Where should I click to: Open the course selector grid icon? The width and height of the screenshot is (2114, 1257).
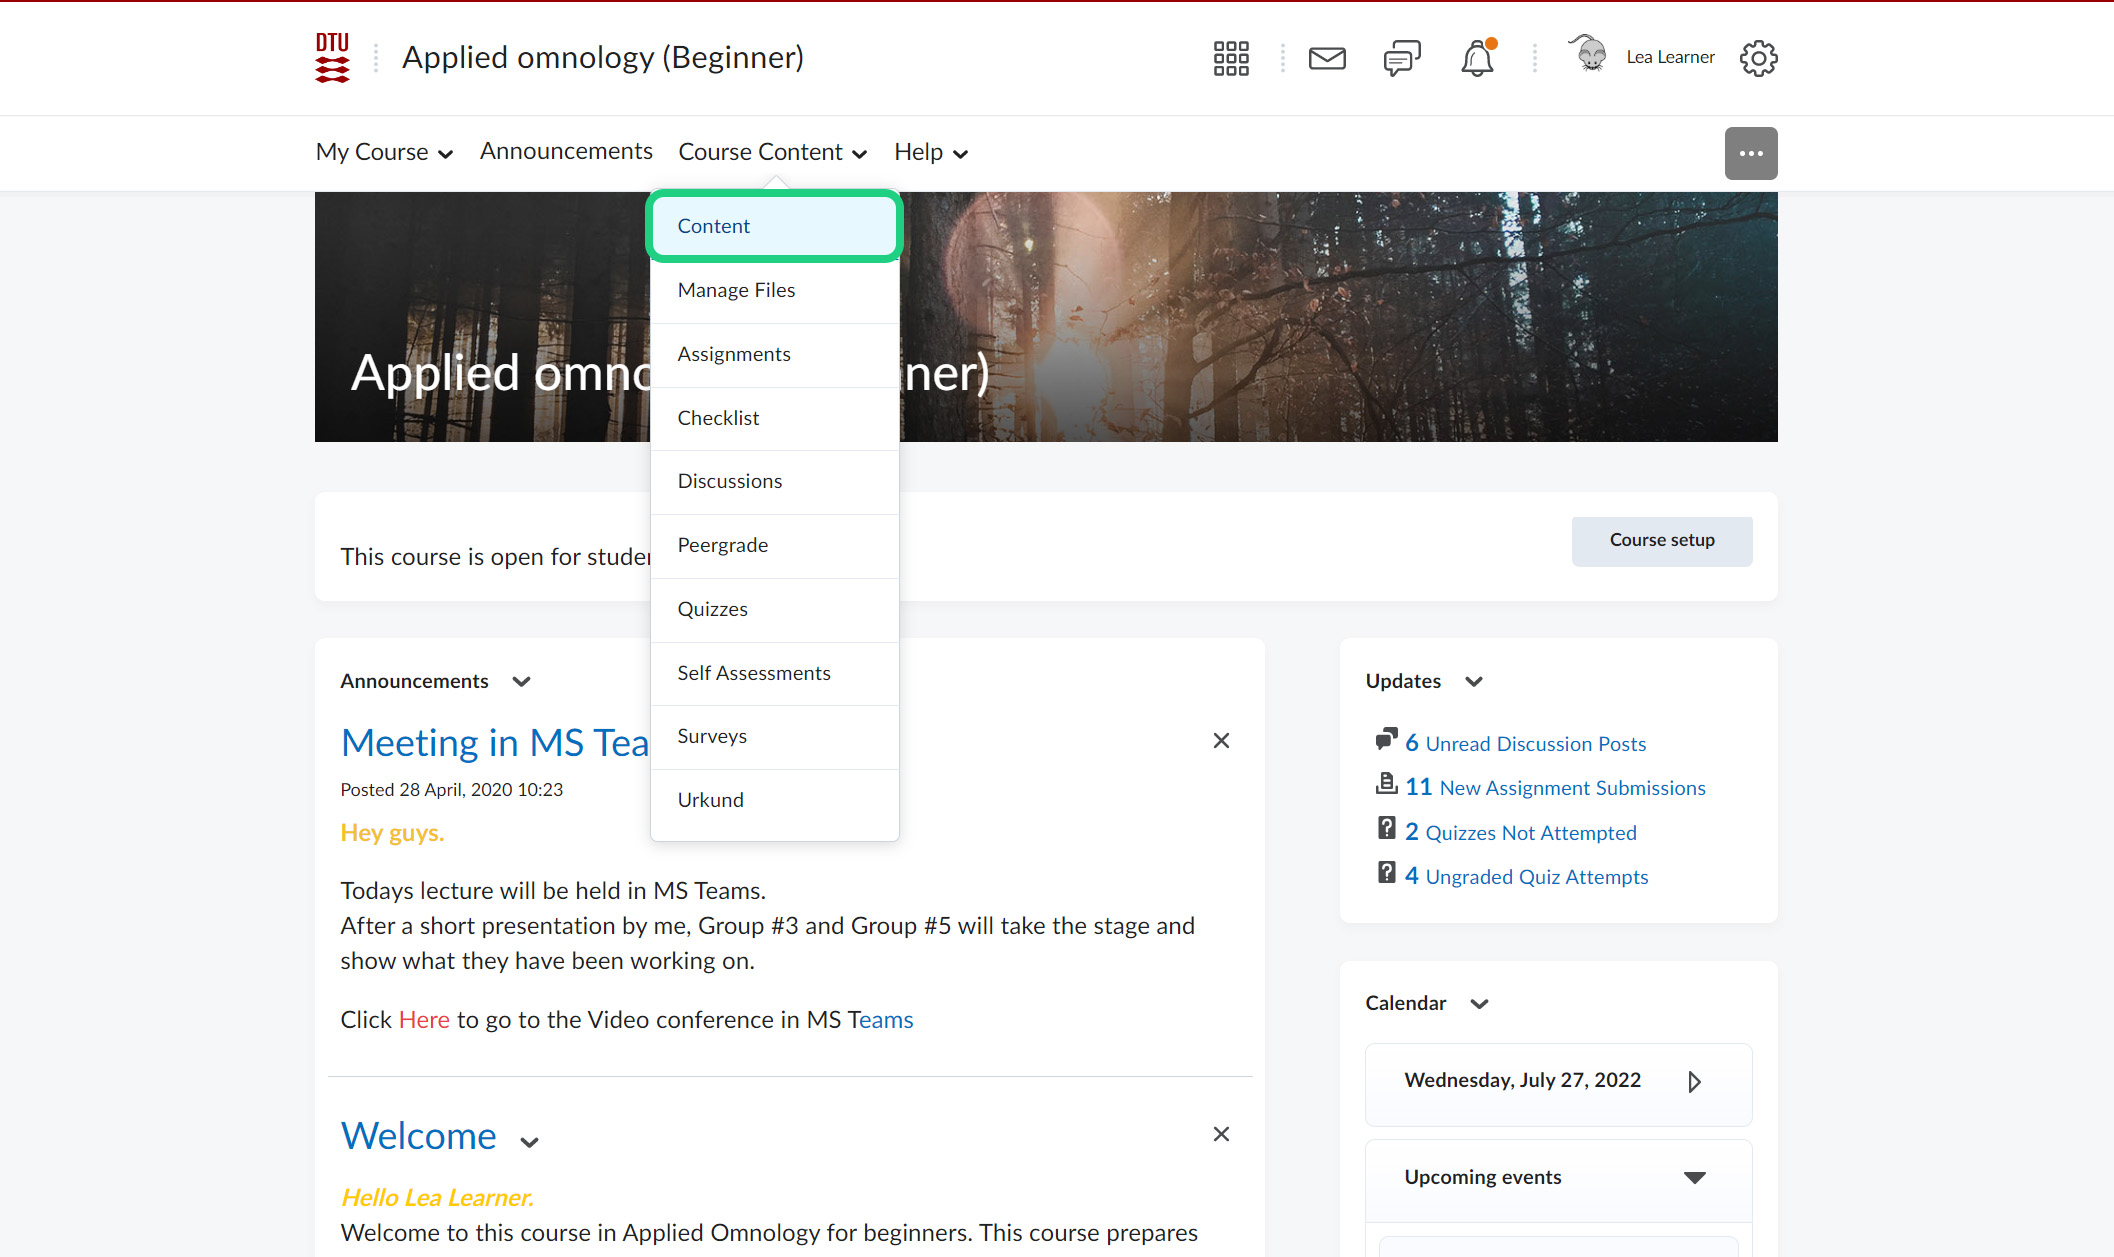pyautogui.click(x=1231, y=58)
